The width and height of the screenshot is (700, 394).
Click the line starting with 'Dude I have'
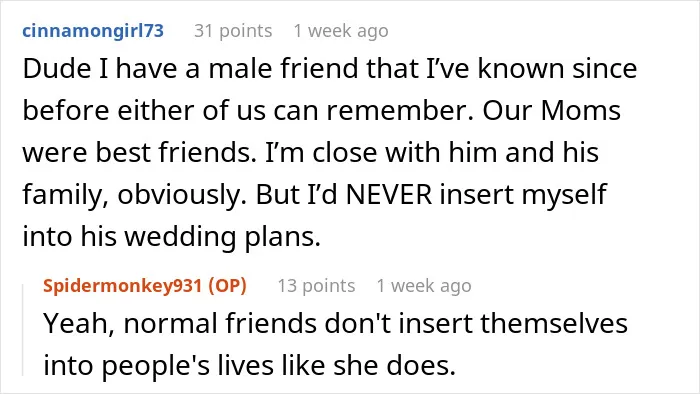(330, 69)
